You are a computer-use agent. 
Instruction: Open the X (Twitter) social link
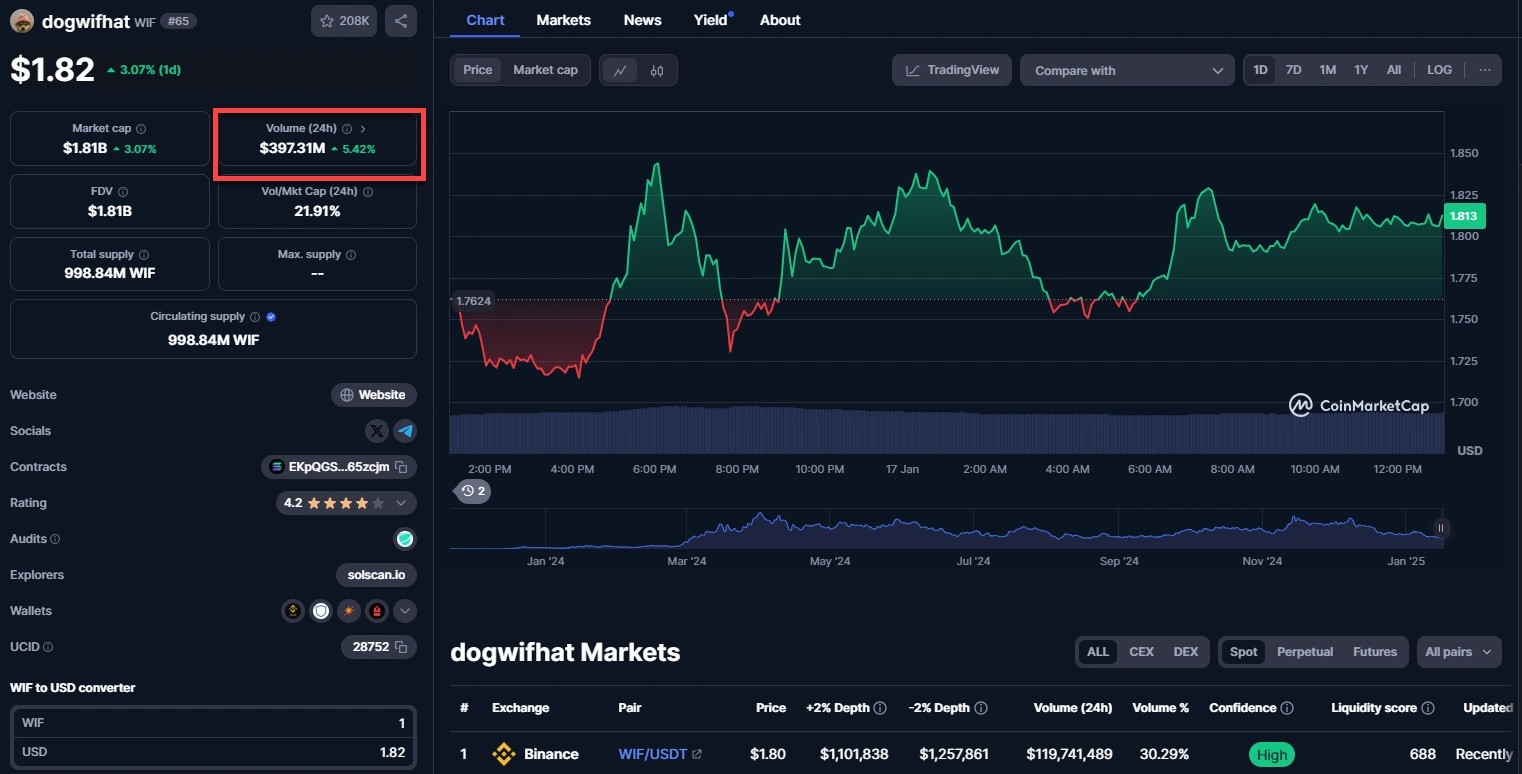377,431
